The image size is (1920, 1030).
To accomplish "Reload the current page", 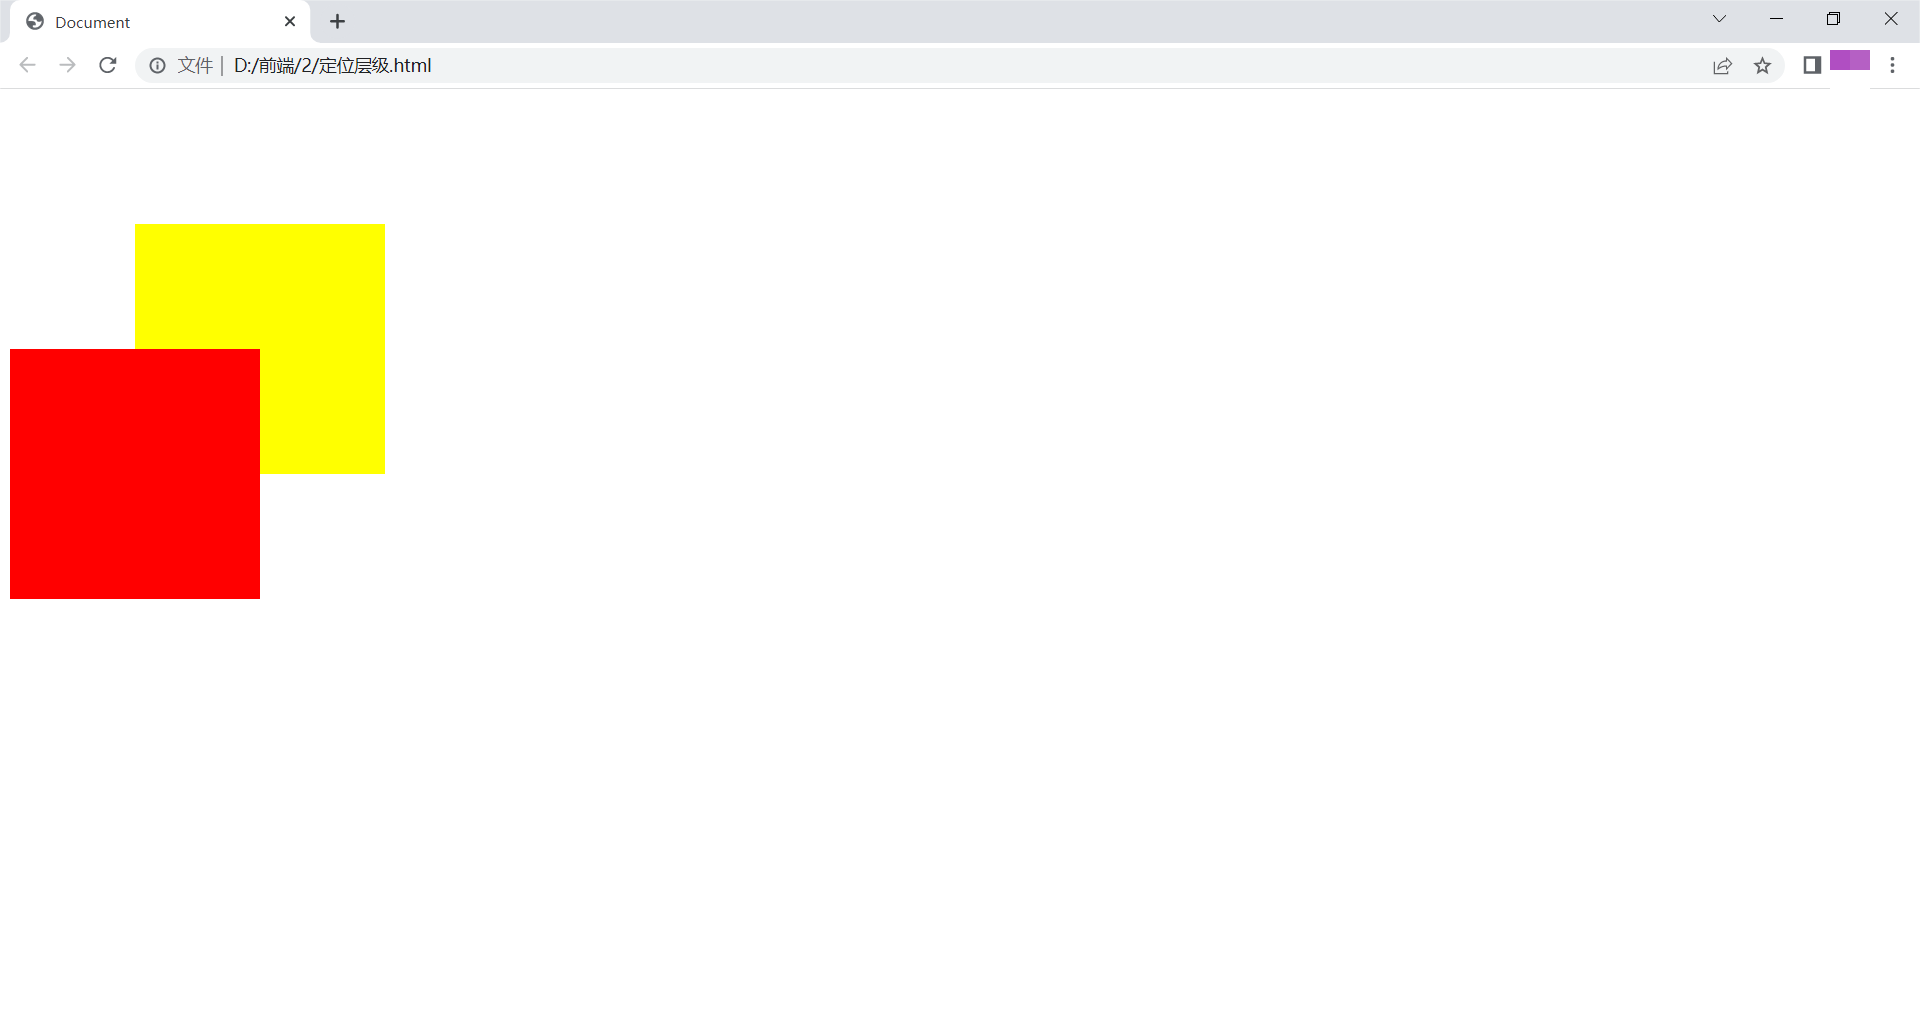I will (108, 65).
